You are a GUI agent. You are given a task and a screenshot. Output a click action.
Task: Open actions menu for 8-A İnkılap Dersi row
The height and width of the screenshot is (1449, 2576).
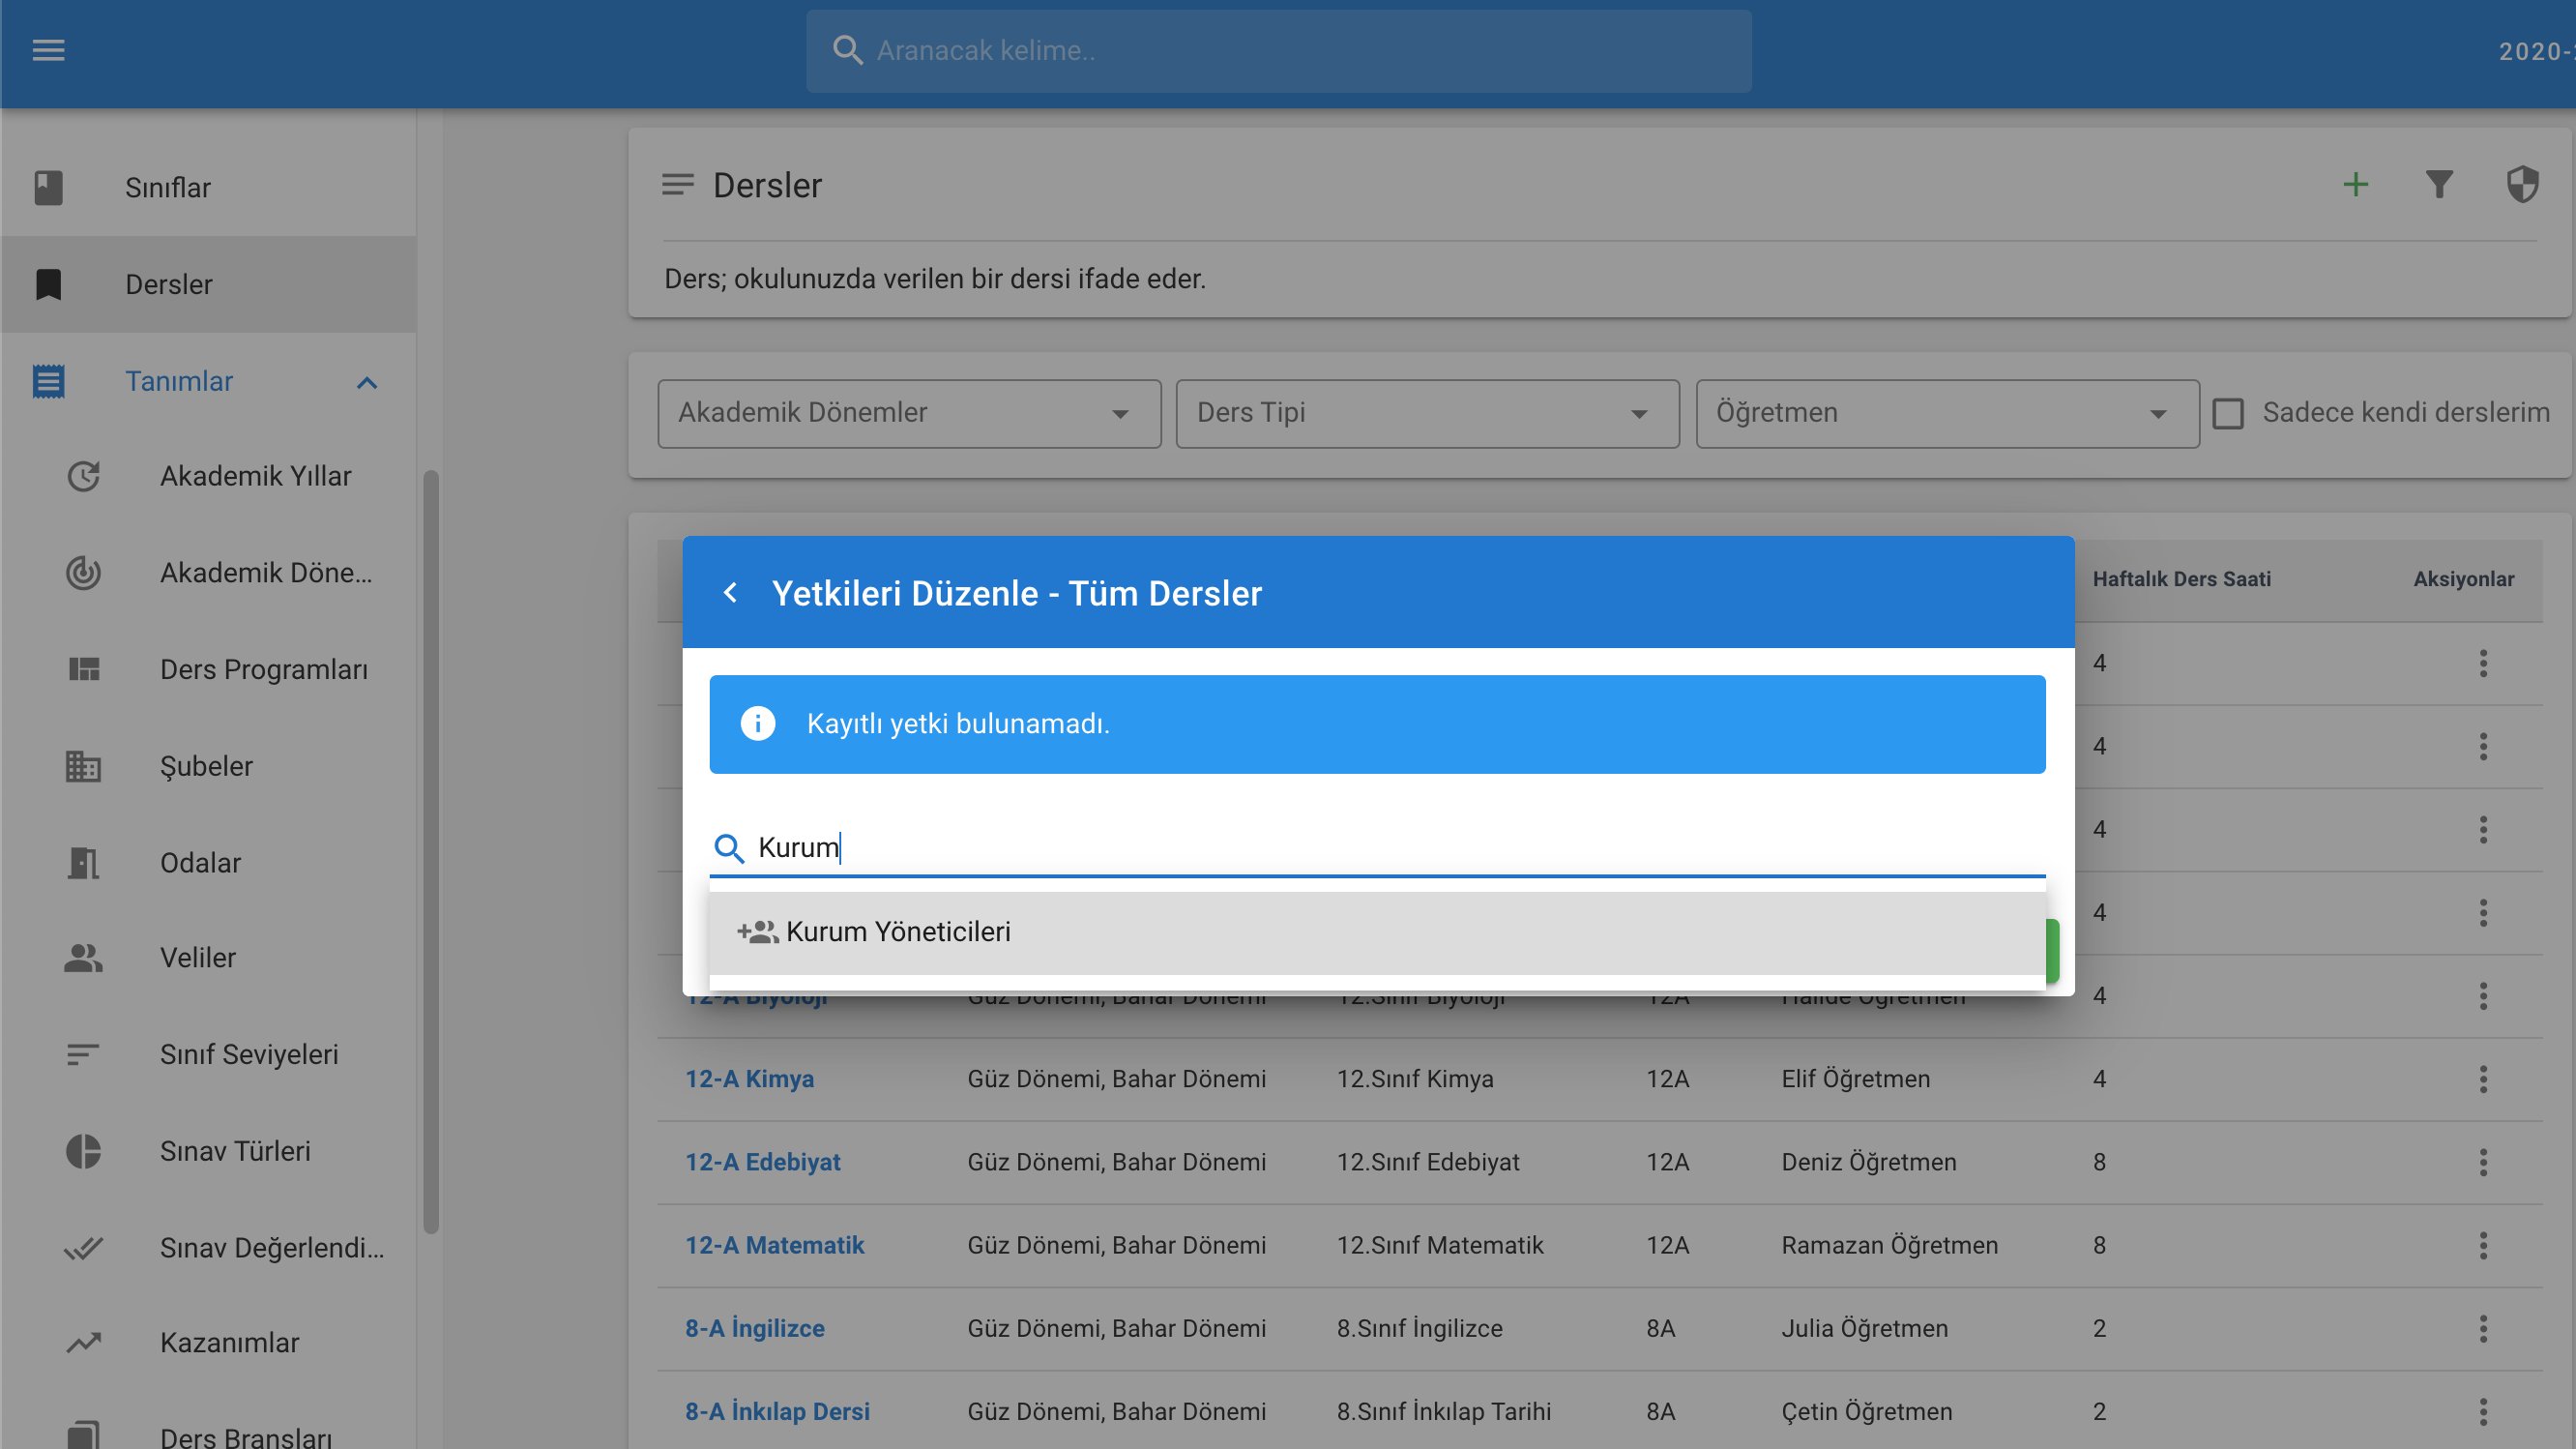coord(2482,1411)
